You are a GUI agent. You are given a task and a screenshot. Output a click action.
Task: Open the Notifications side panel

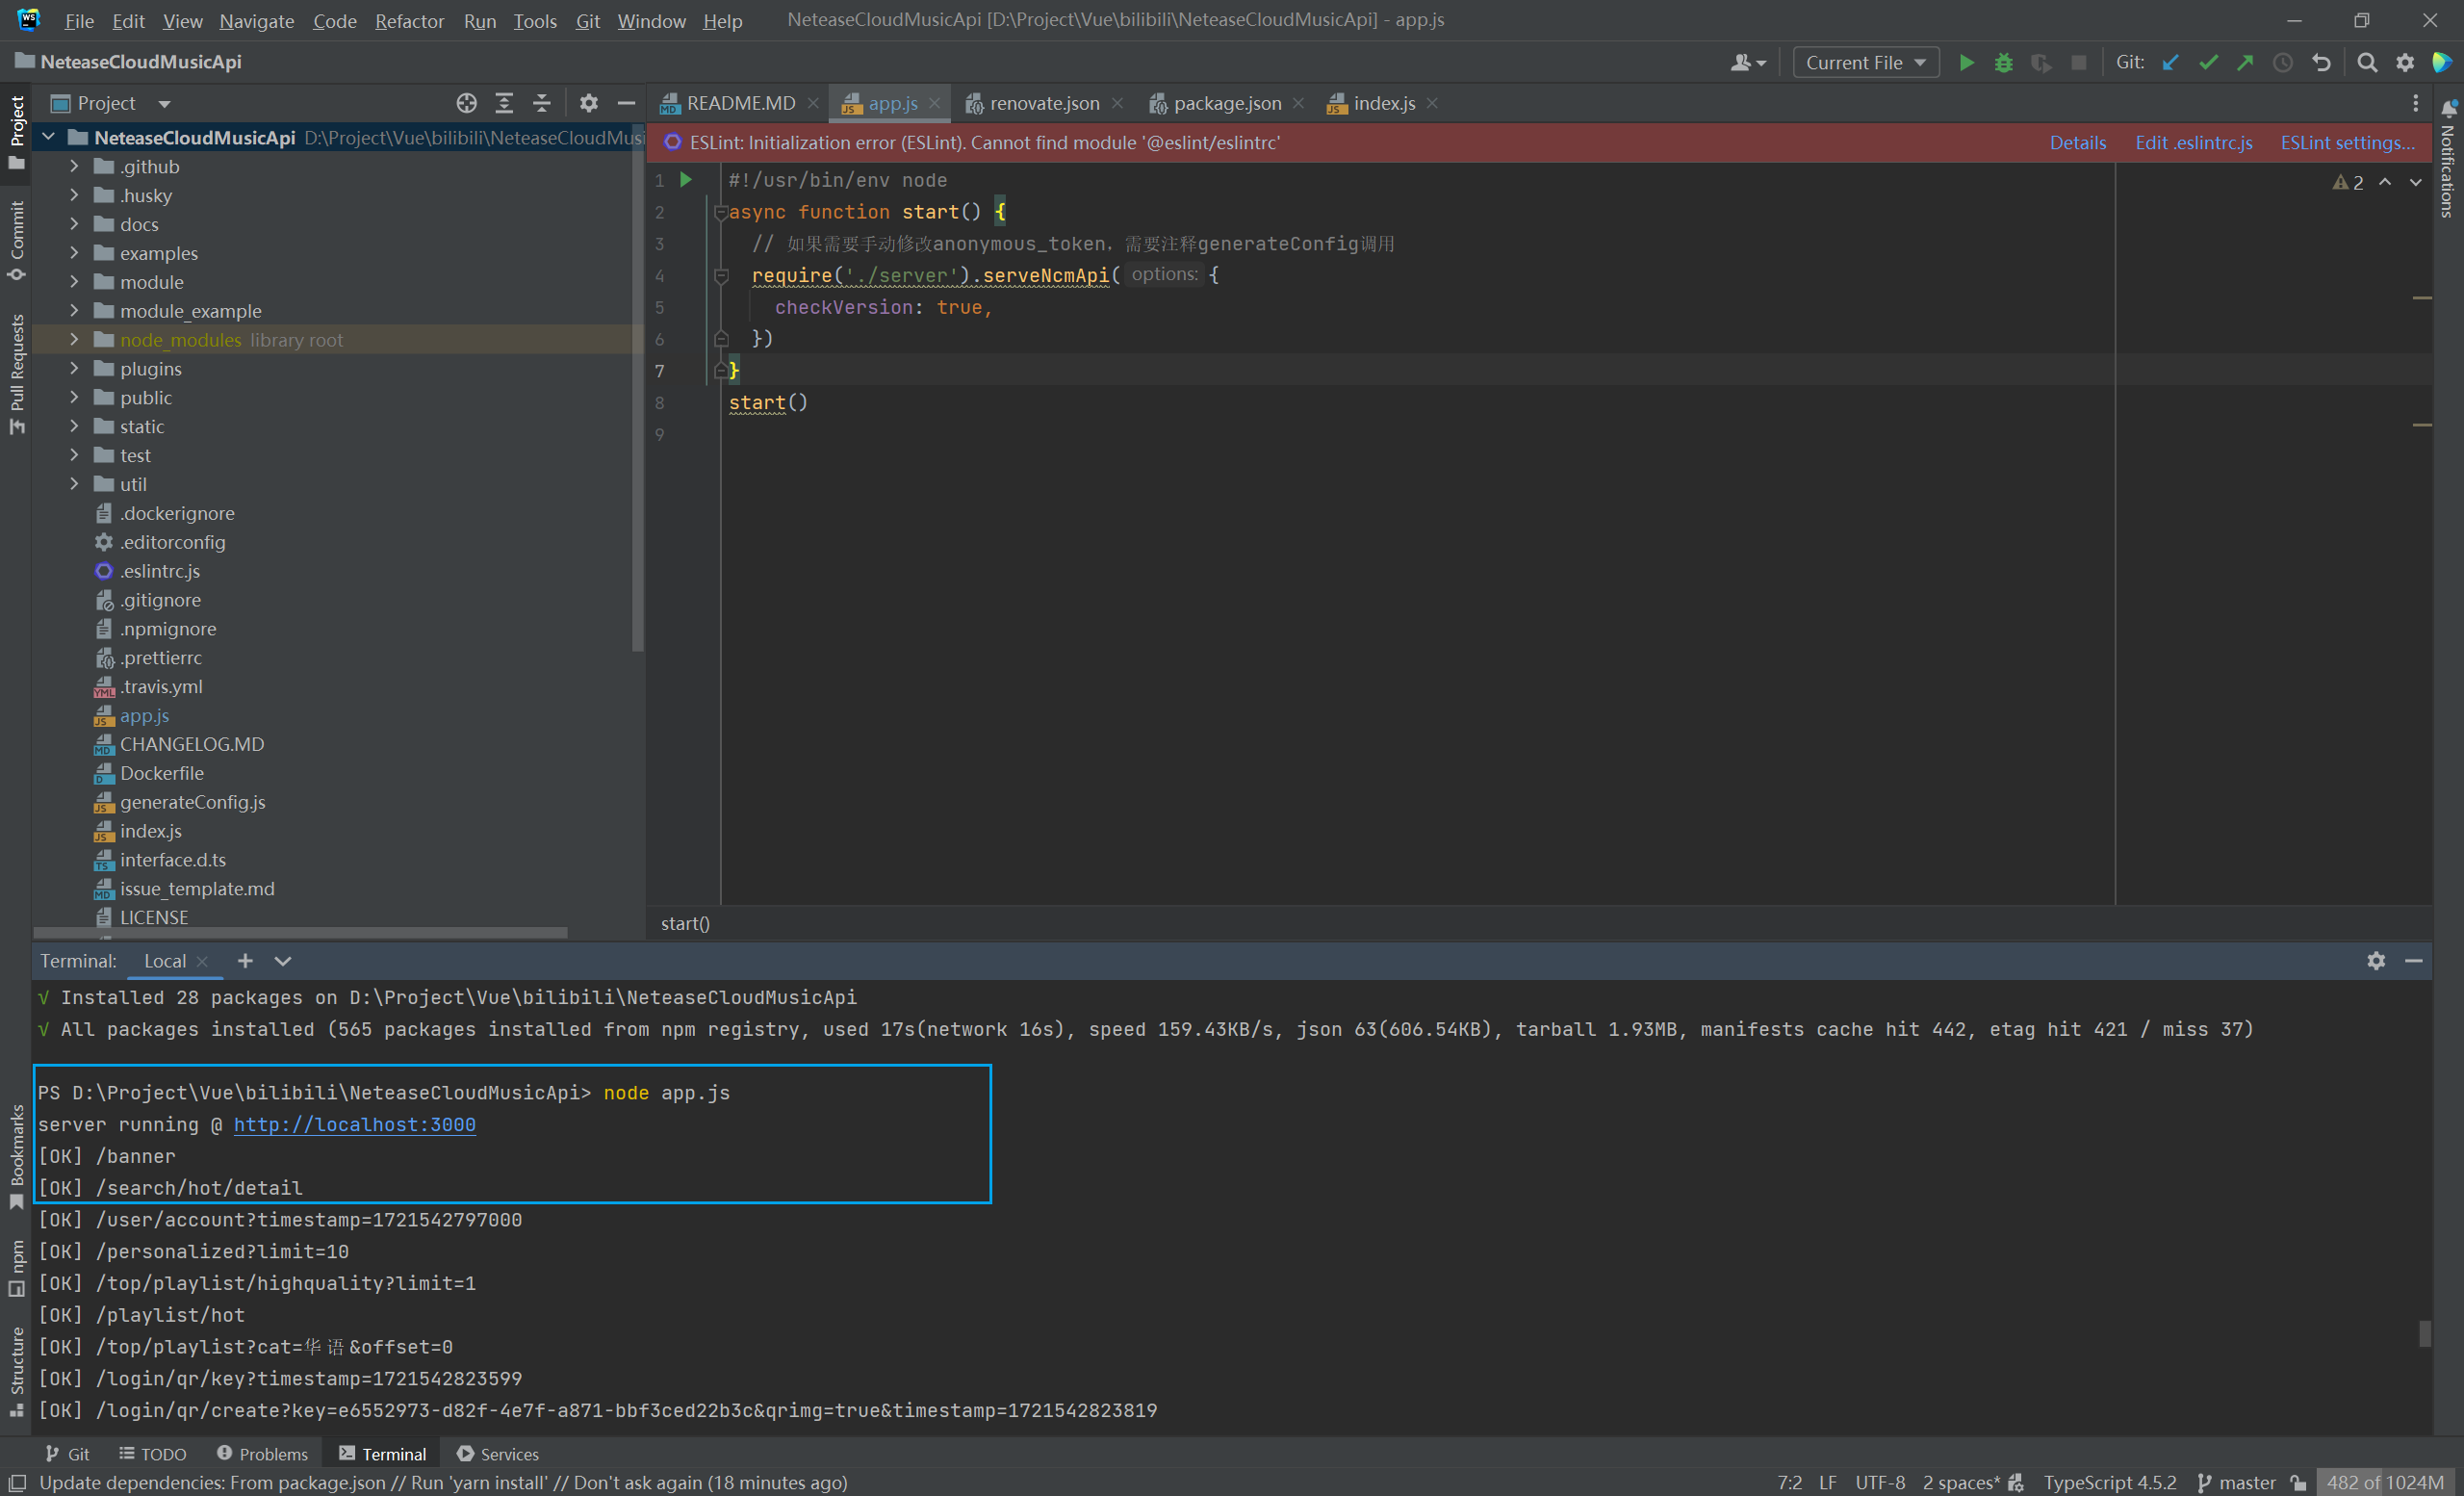(x=2448, y=160)
